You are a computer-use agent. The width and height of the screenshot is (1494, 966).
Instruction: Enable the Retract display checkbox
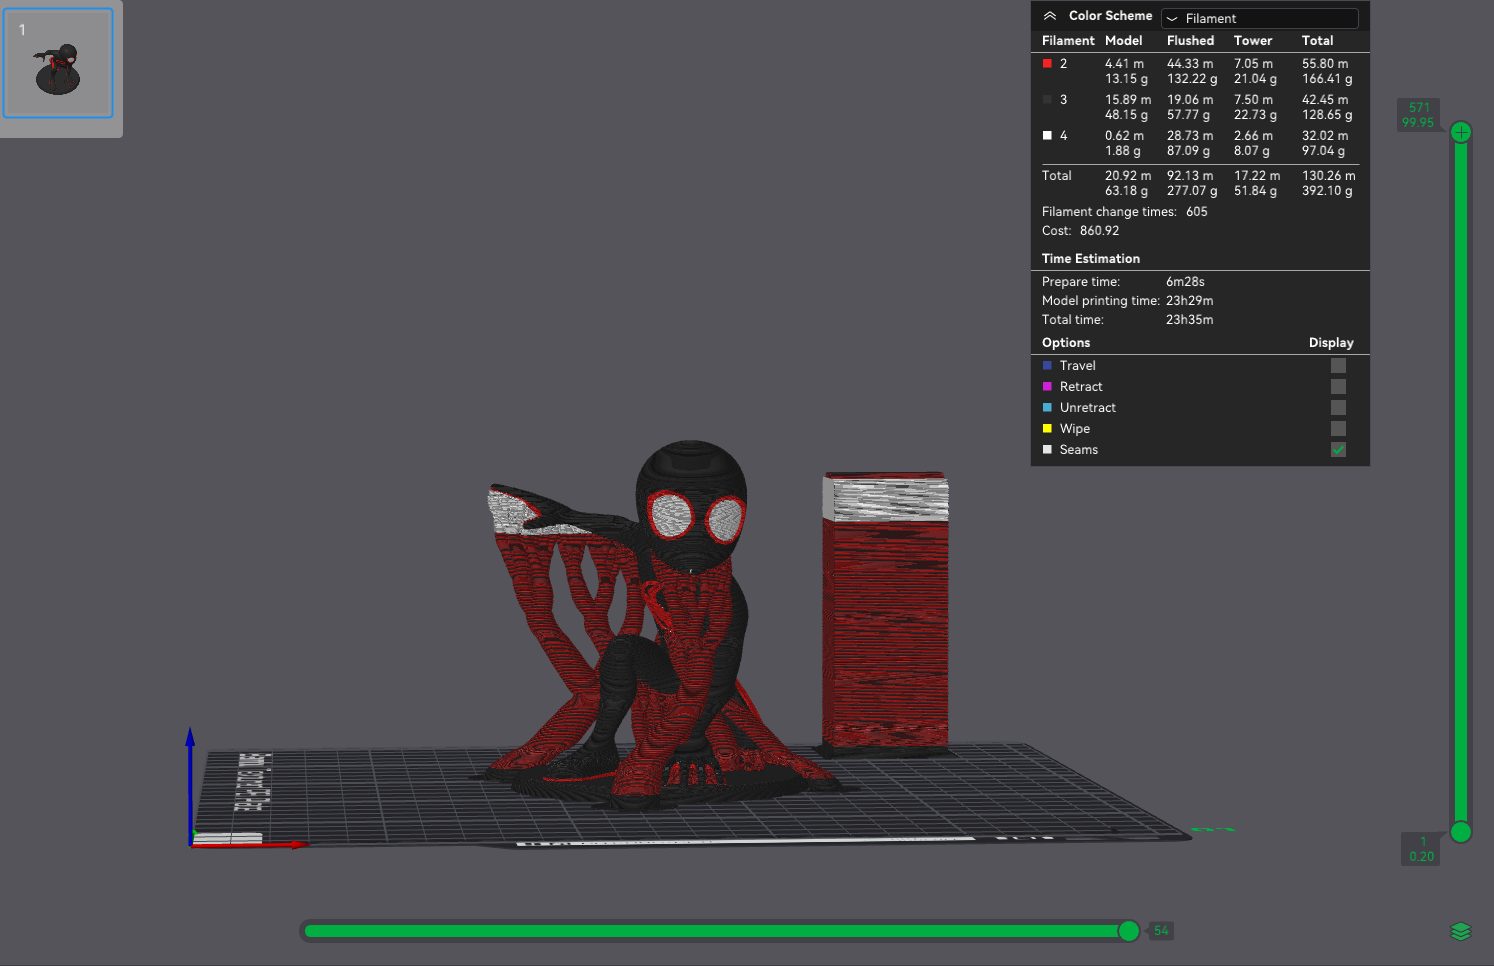pos(1338,387)
